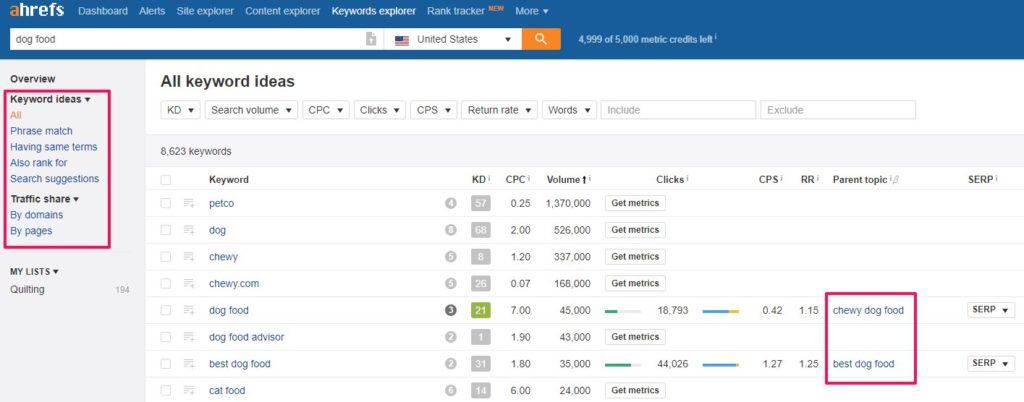The image size is (1024, 402).
Task: Open the CPC filter dropdown
Action: click(x=325, y=110)
